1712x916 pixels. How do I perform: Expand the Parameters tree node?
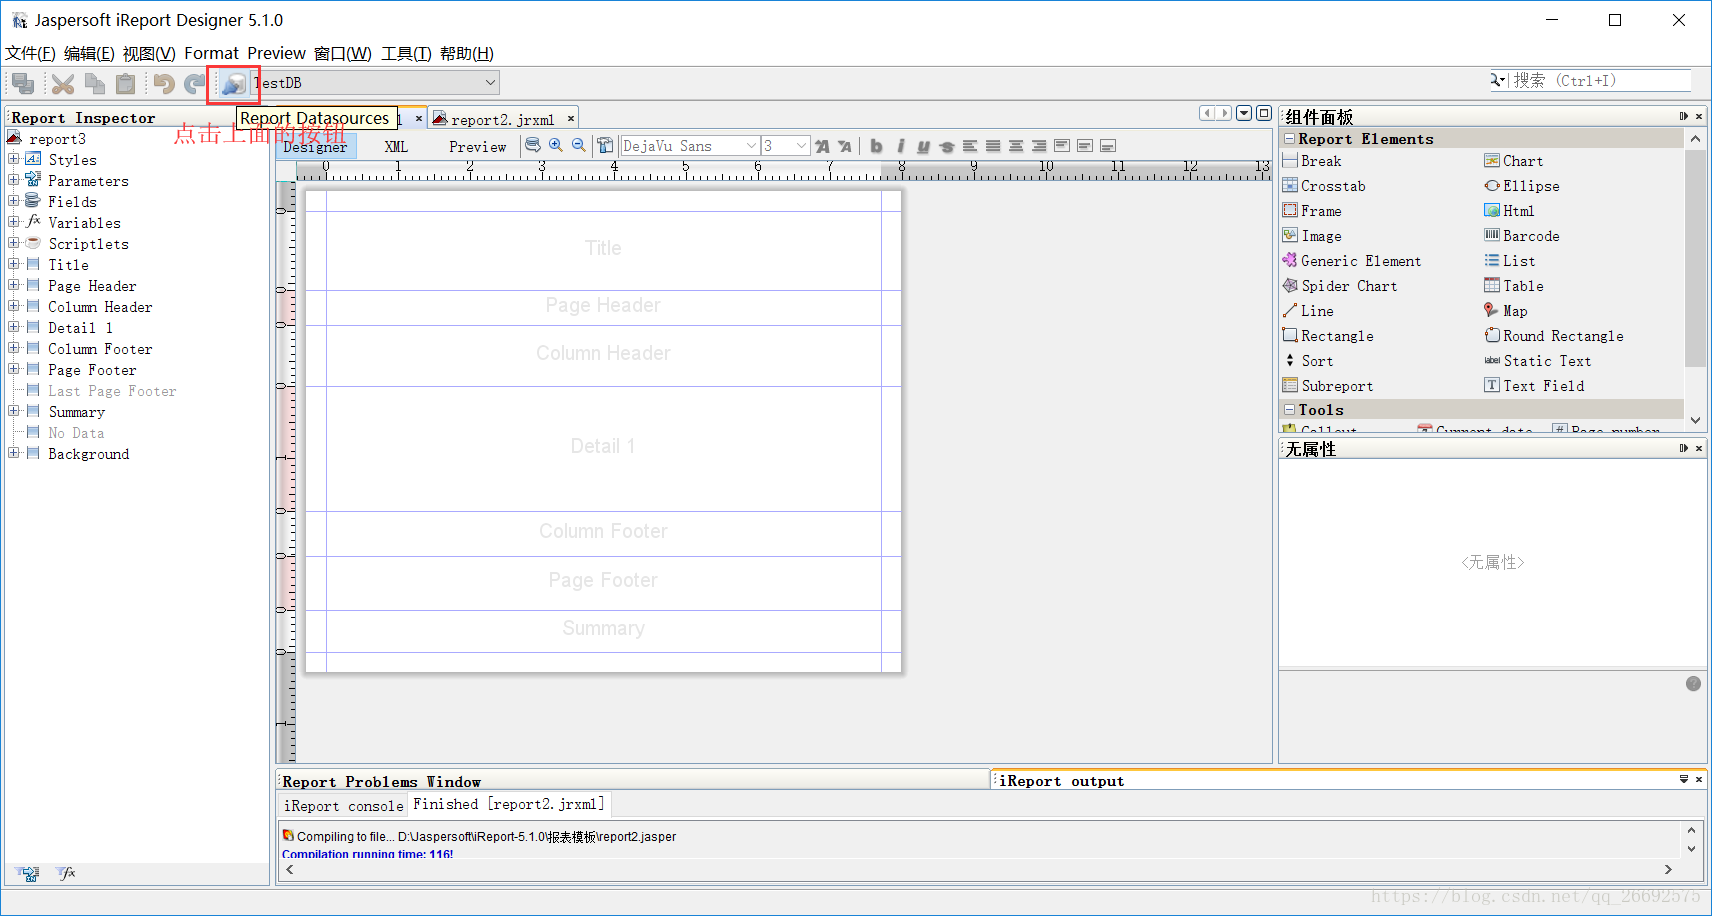[14, 180]
